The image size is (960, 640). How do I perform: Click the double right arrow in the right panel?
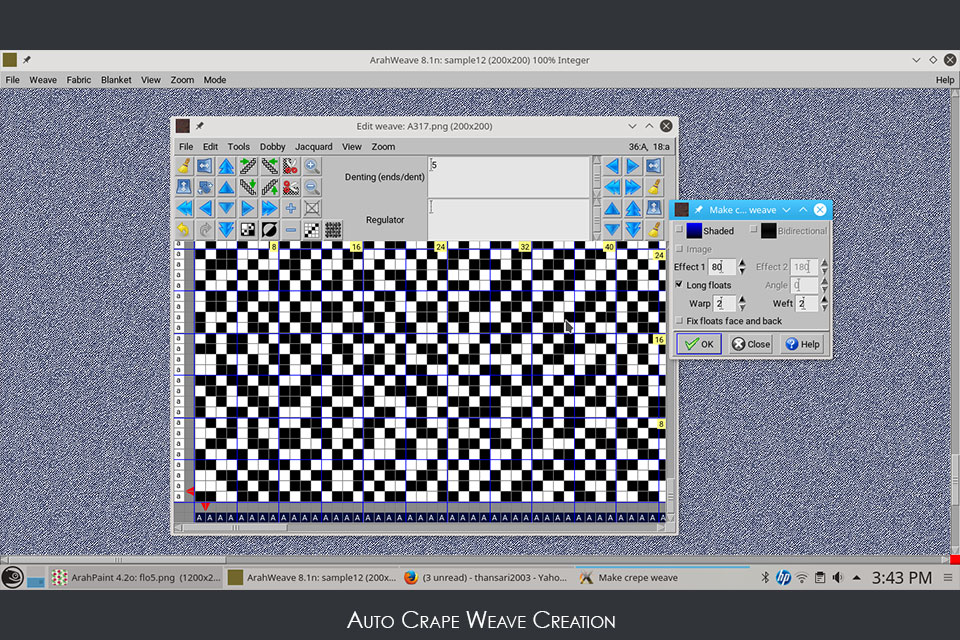click(633, 187)
